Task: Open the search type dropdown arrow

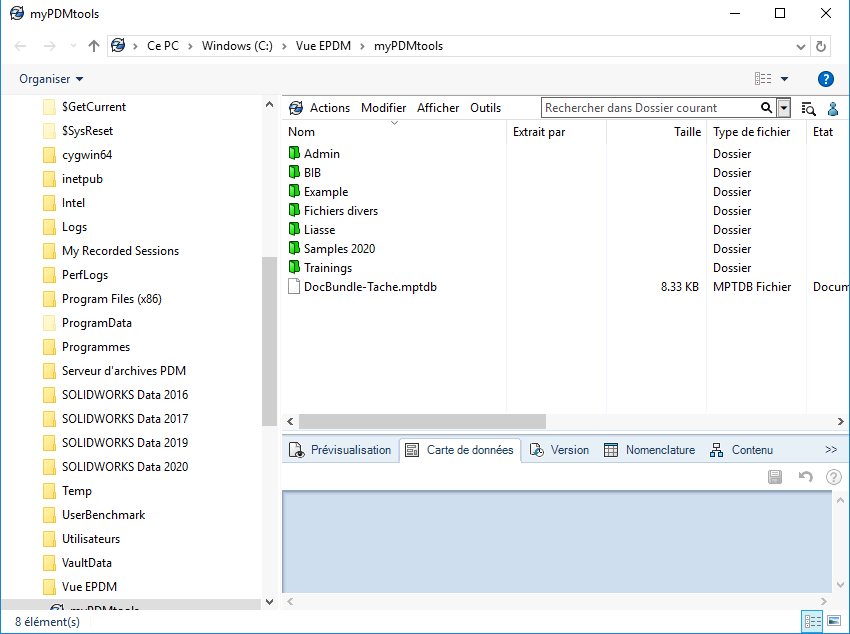Action: [x=784, y=108]
